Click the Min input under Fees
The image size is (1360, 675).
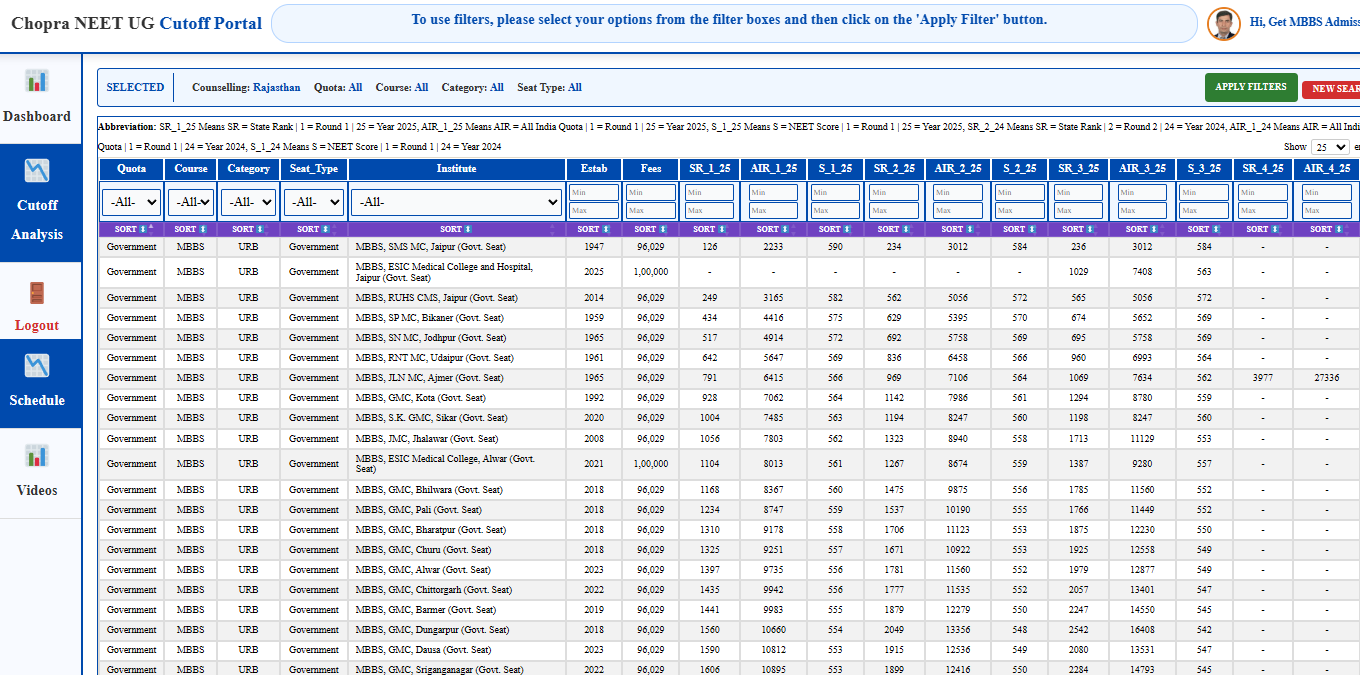click(651, 193)
